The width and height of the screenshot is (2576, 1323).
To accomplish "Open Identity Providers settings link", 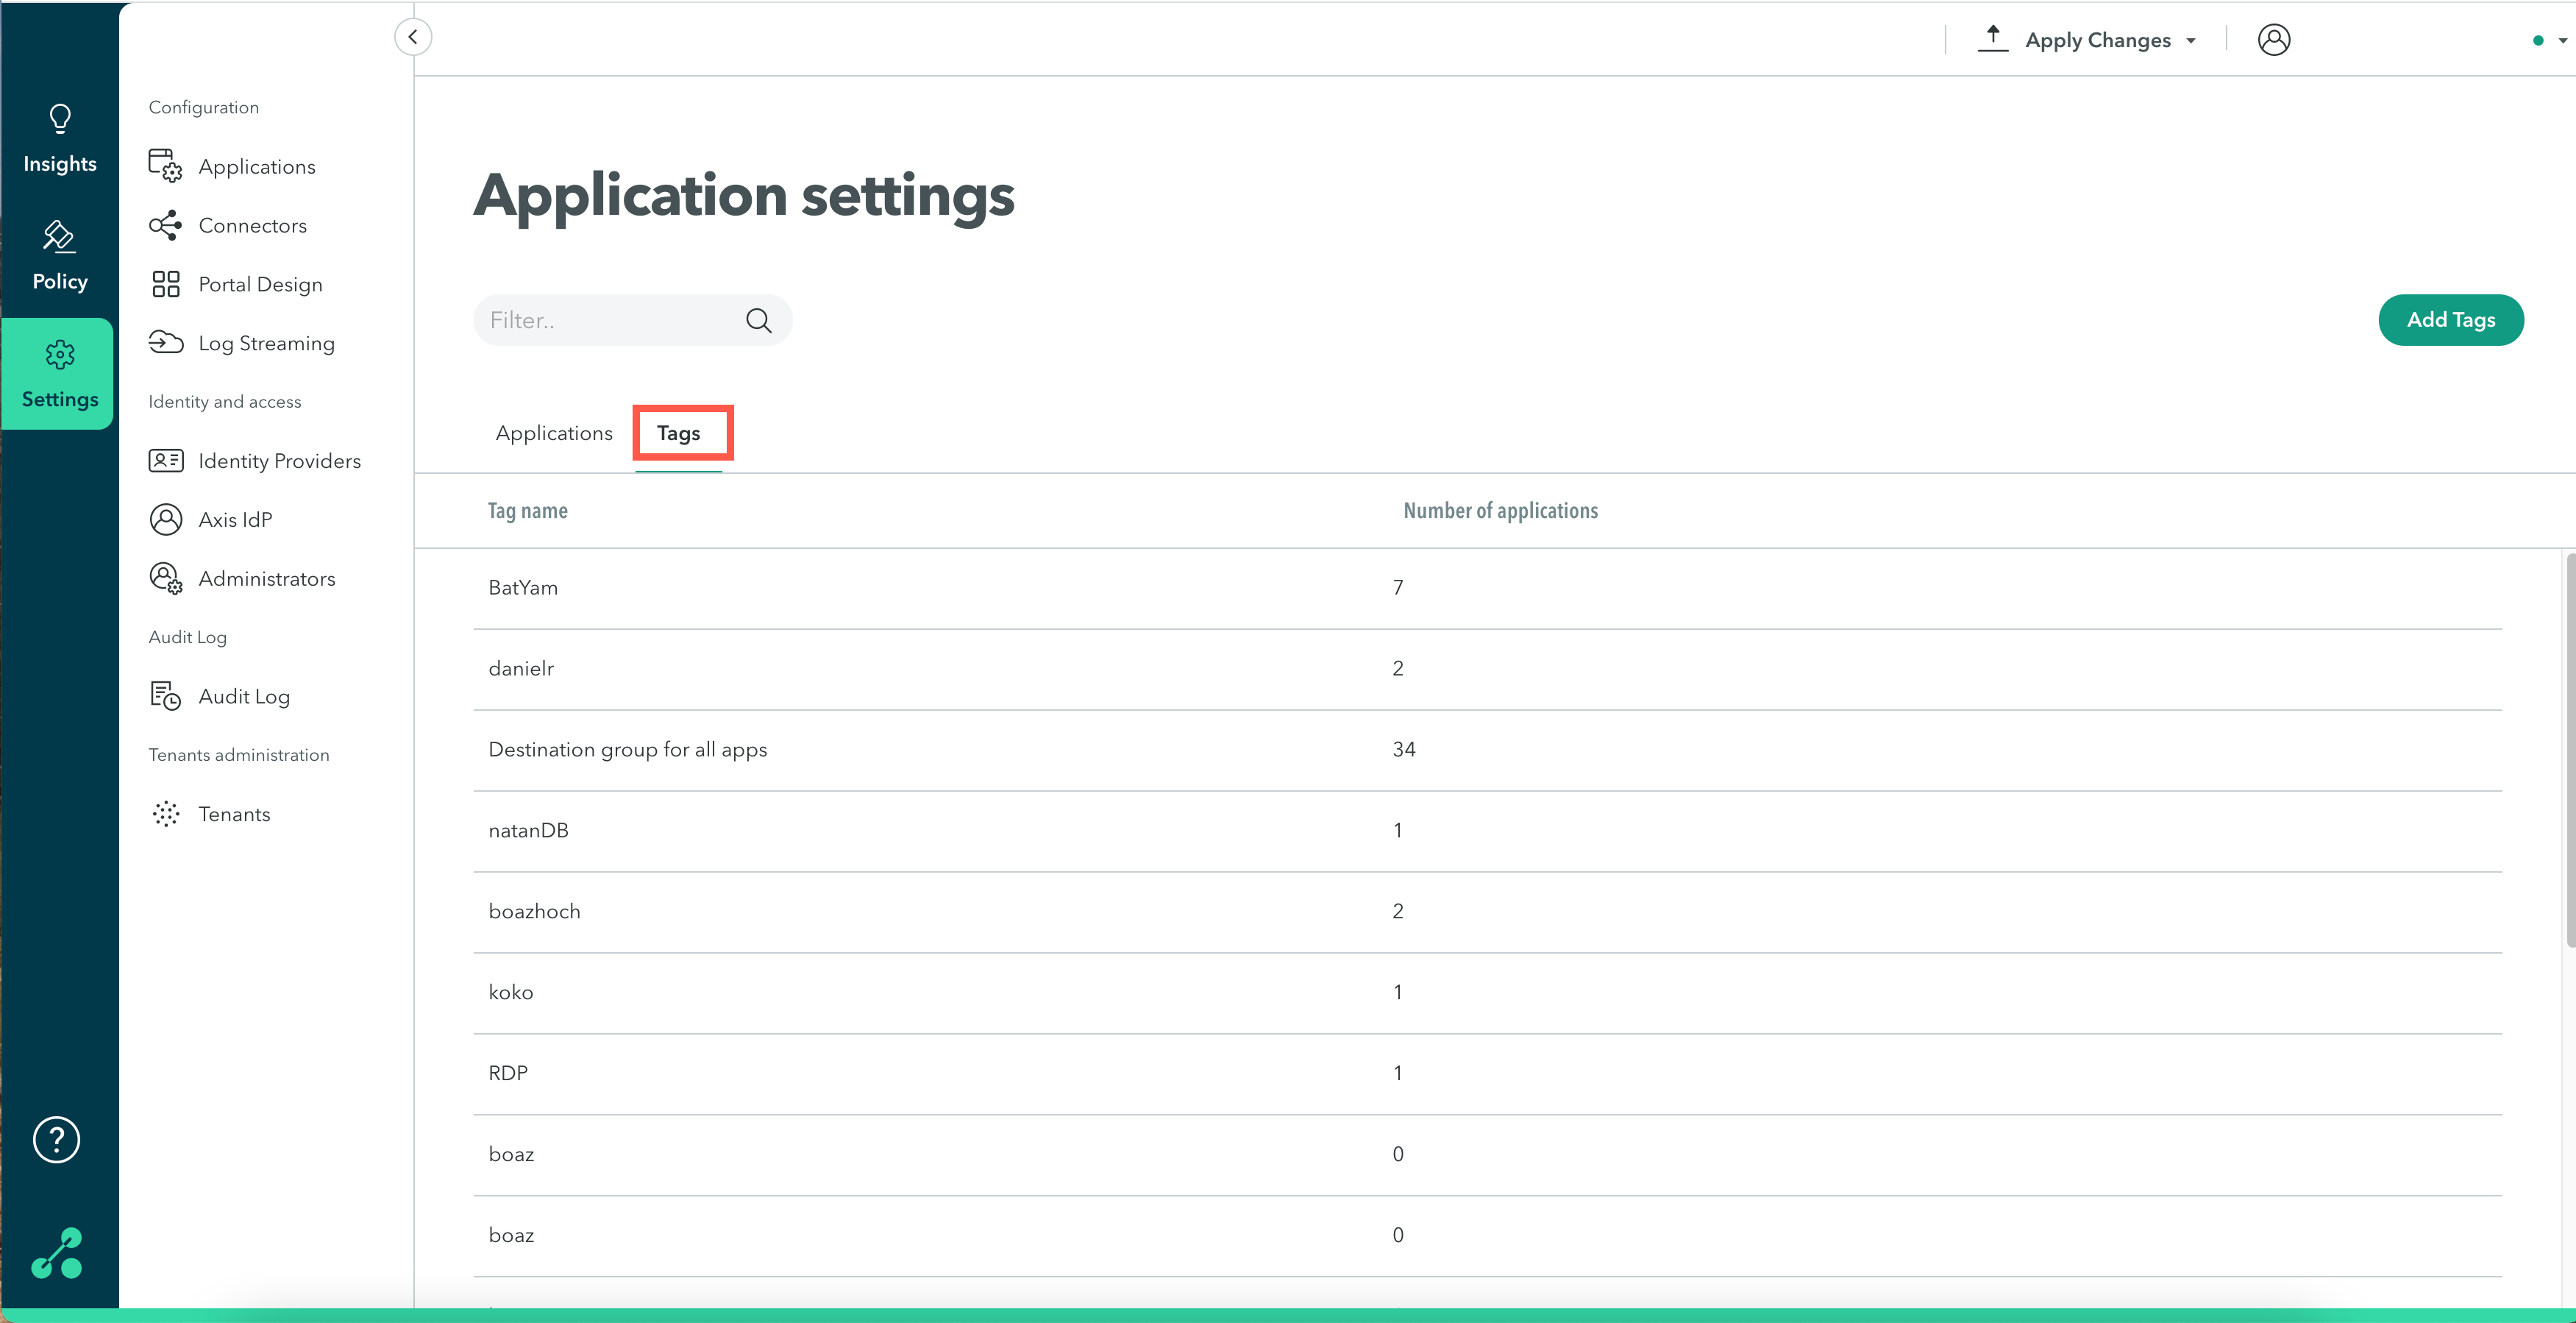I will click(x=279, y=461).
